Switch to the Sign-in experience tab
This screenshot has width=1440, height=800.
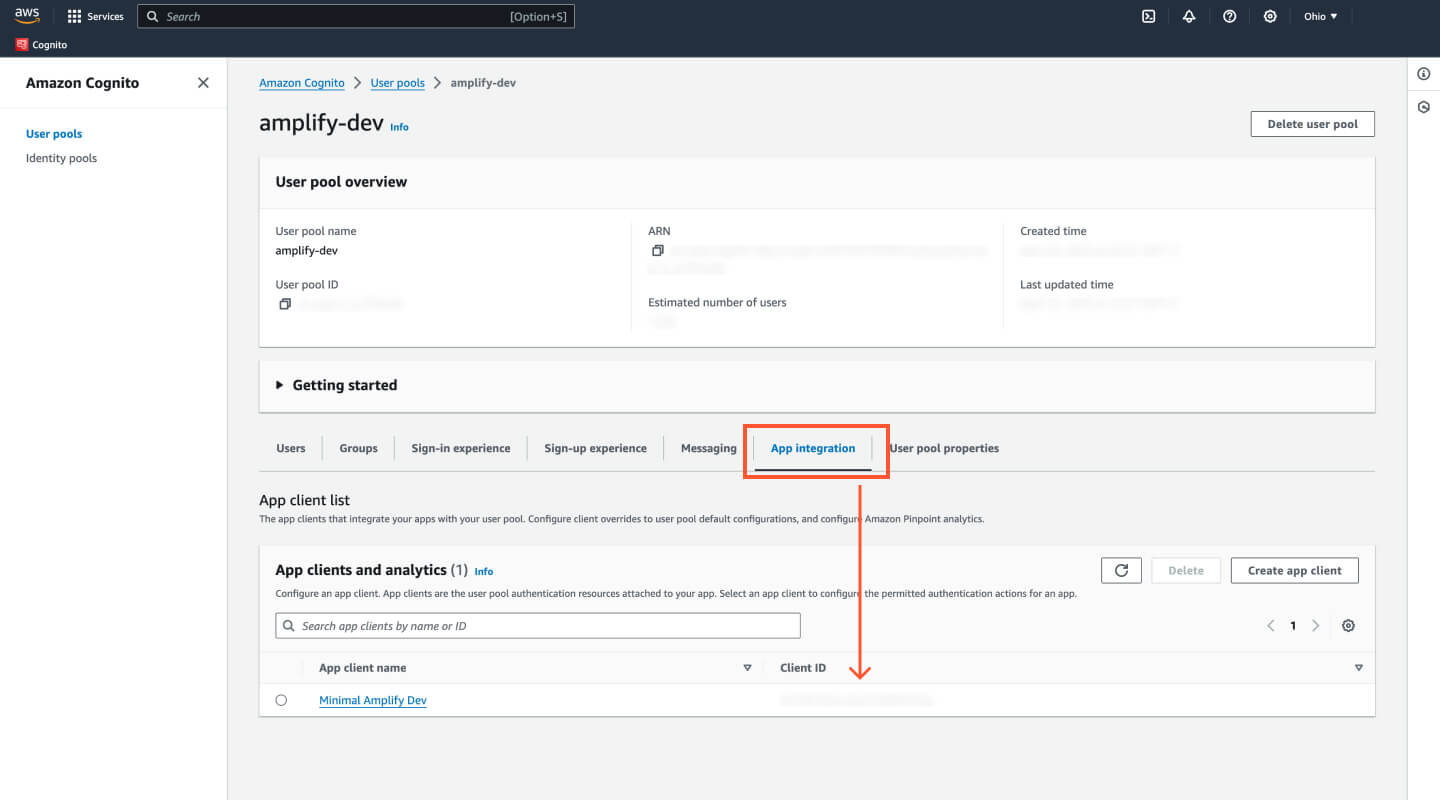point(461,448)
